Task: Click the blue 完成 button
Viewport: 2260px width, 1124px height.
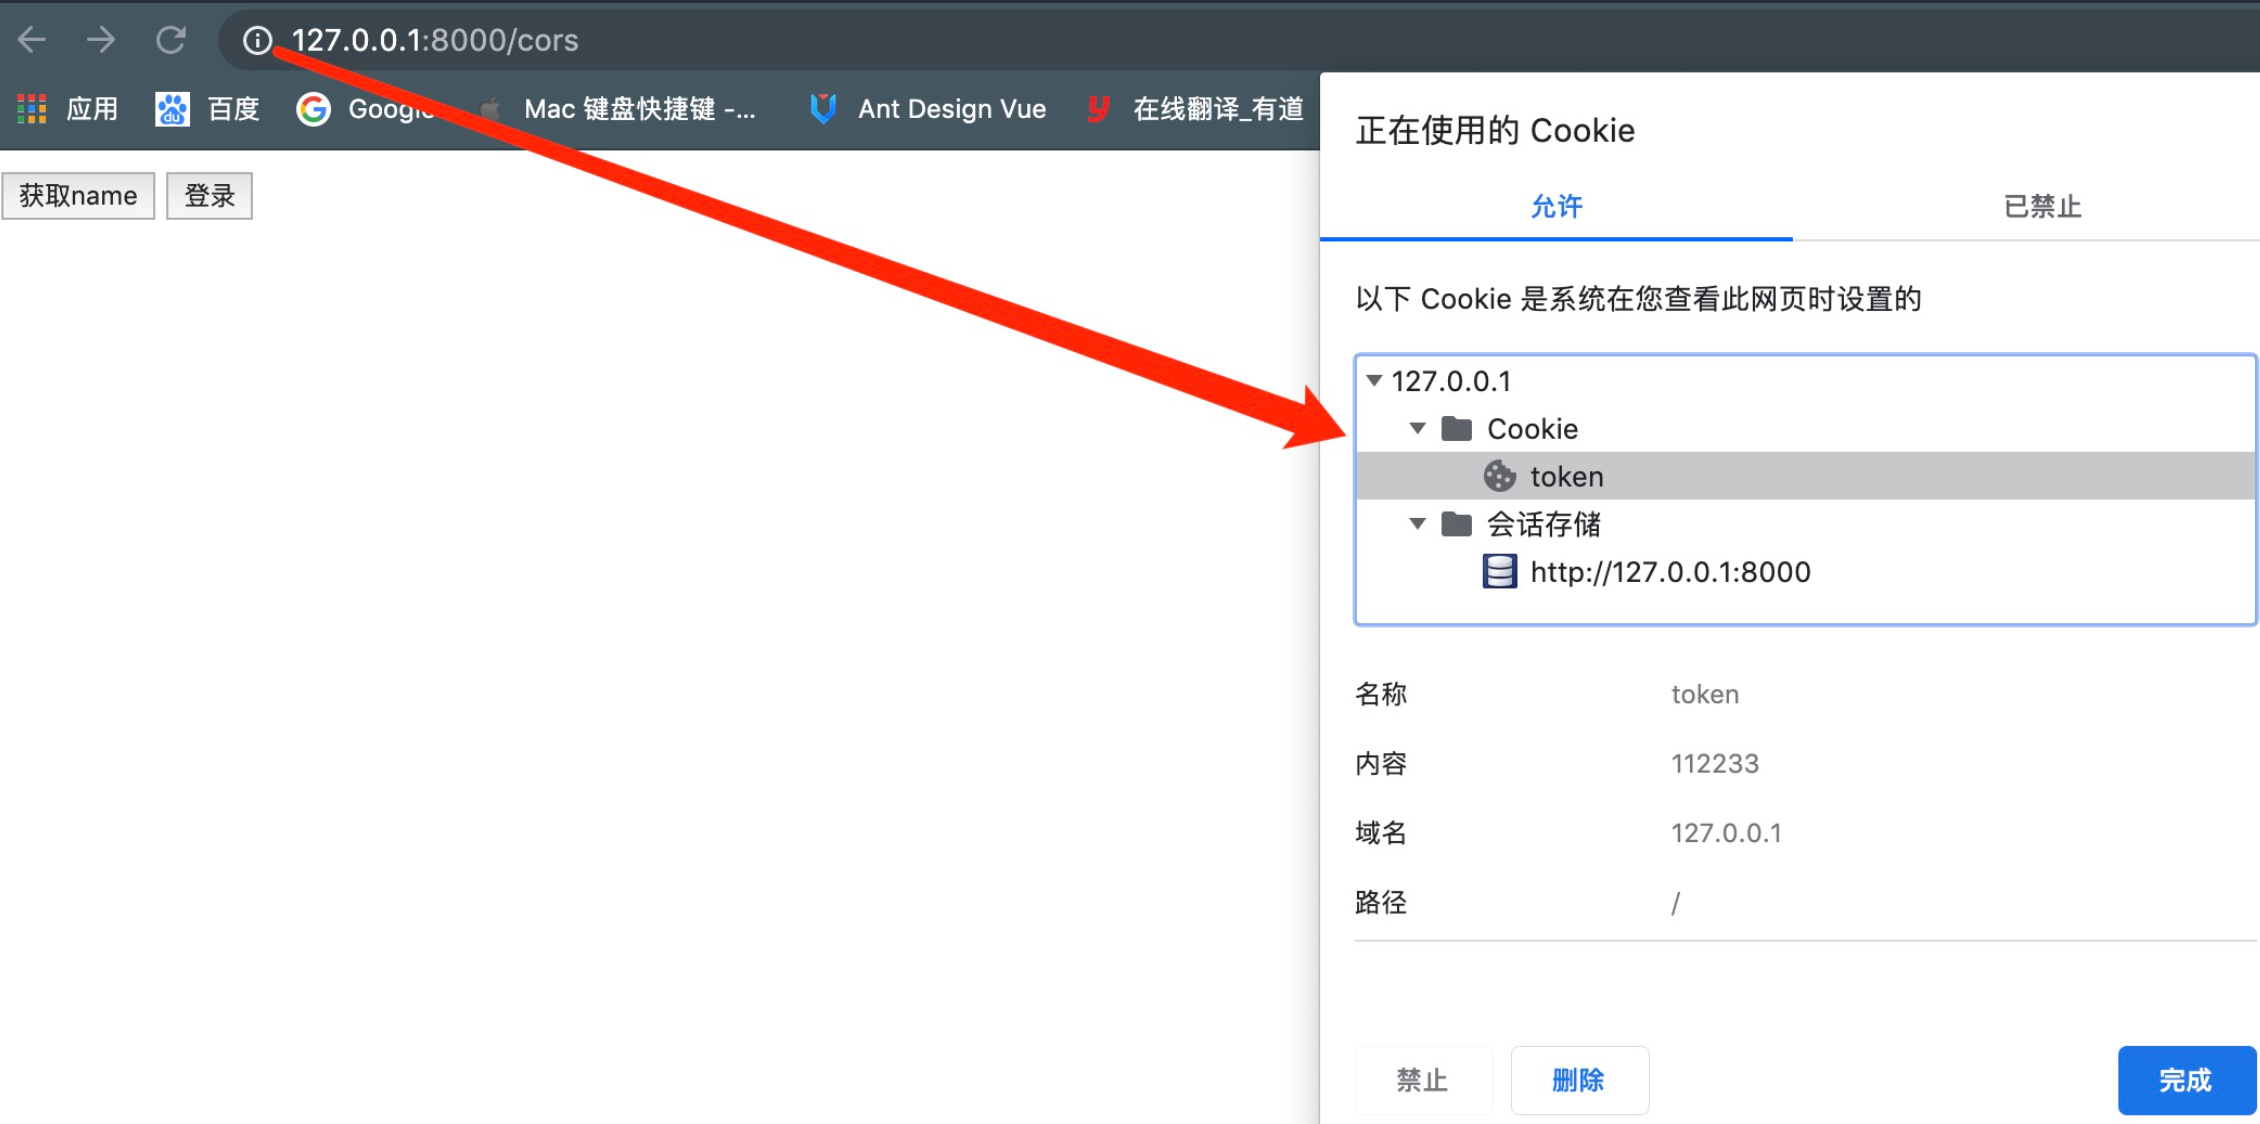Action: 2185,1080
